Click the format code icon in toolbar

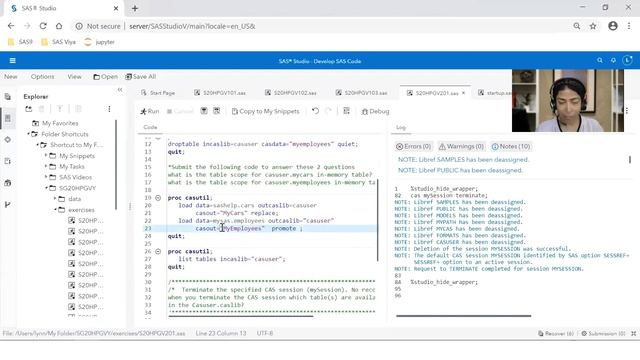point(346,111)
